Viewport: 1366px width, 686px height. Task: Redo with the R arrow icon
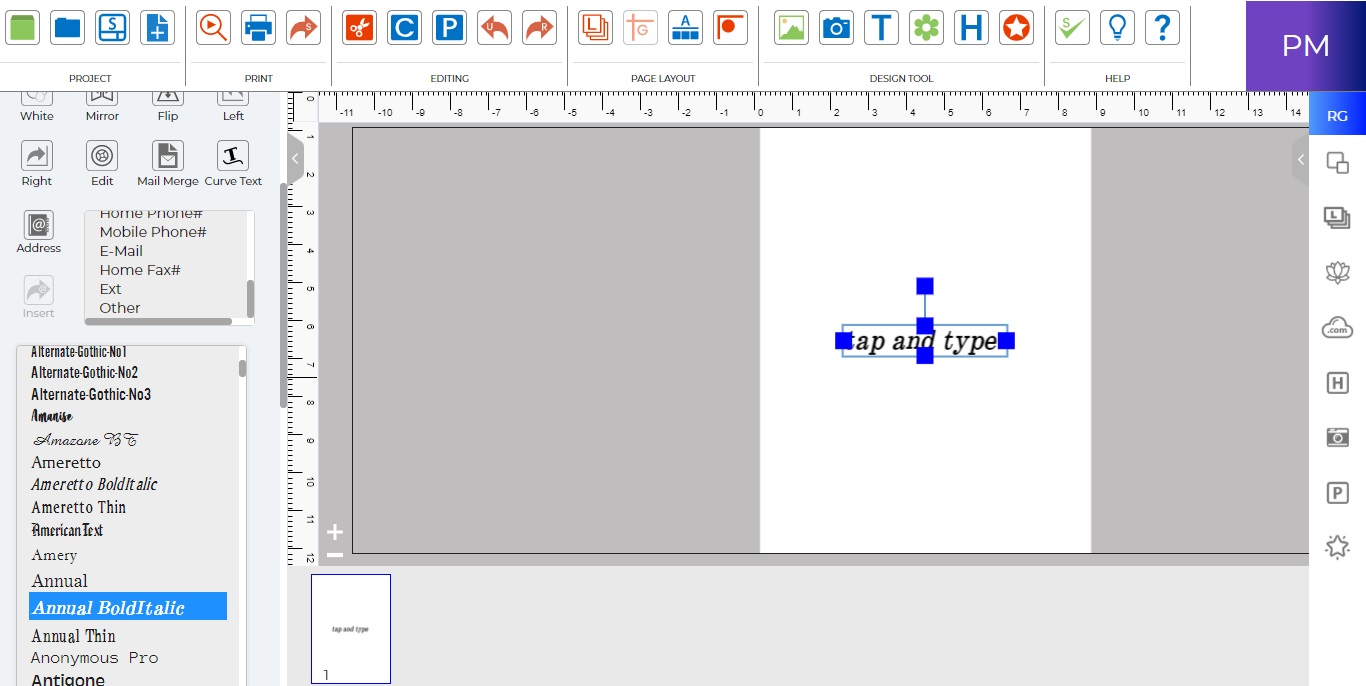(539, 27)
